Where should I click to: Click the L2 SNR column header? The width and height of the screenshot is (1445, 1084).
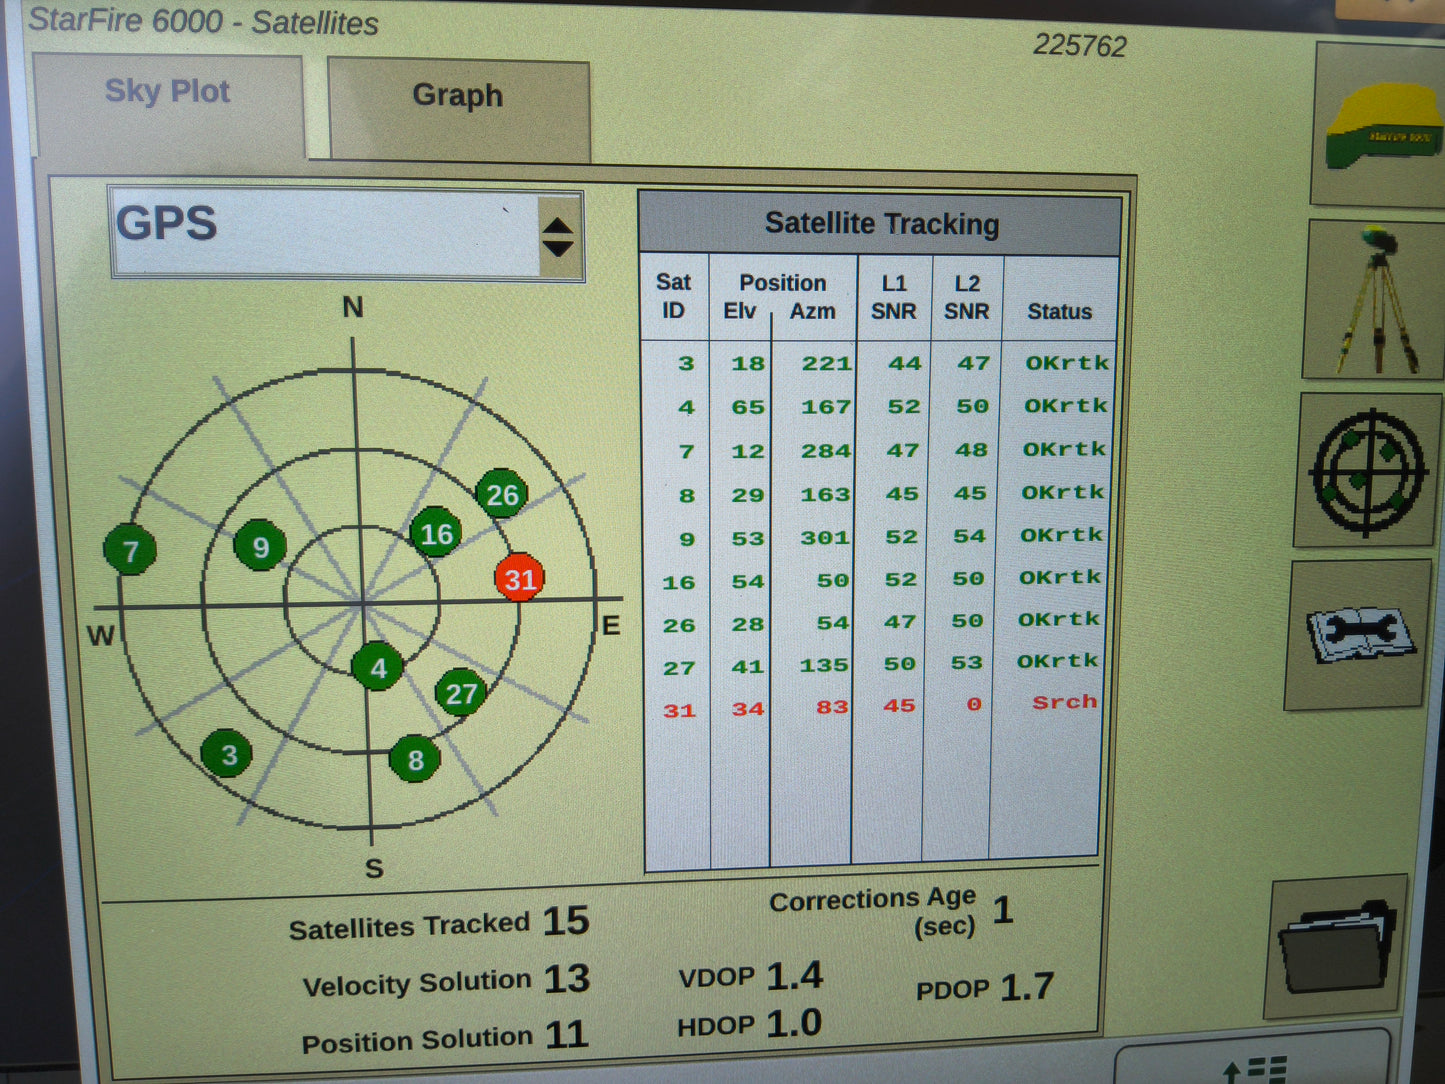click(966, 297)
